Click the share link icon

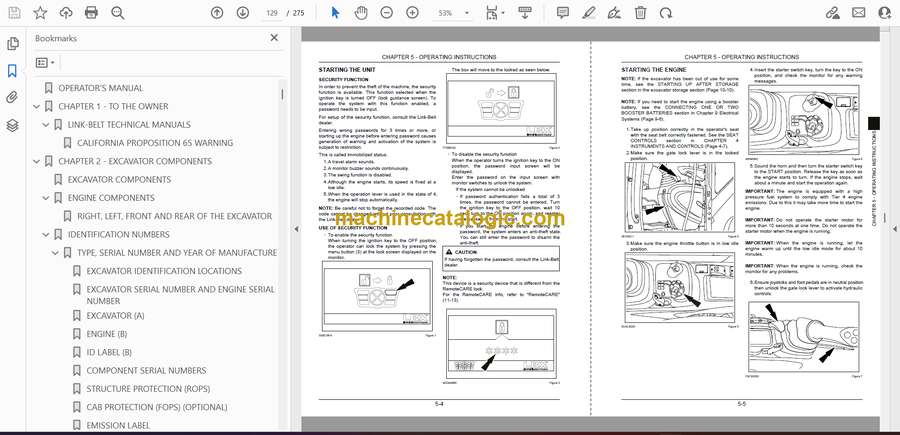[x=832, y=13]
